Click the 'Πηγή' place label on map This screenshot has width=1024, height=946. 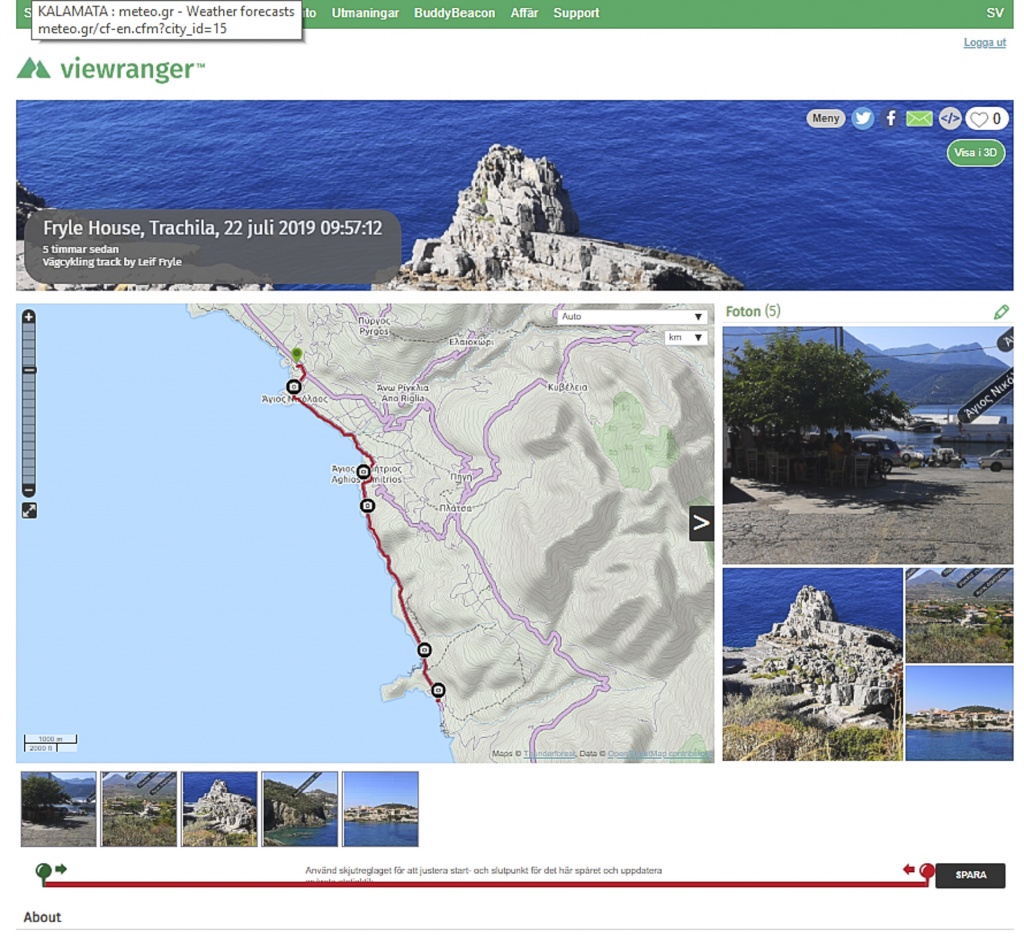click(461, 477)
